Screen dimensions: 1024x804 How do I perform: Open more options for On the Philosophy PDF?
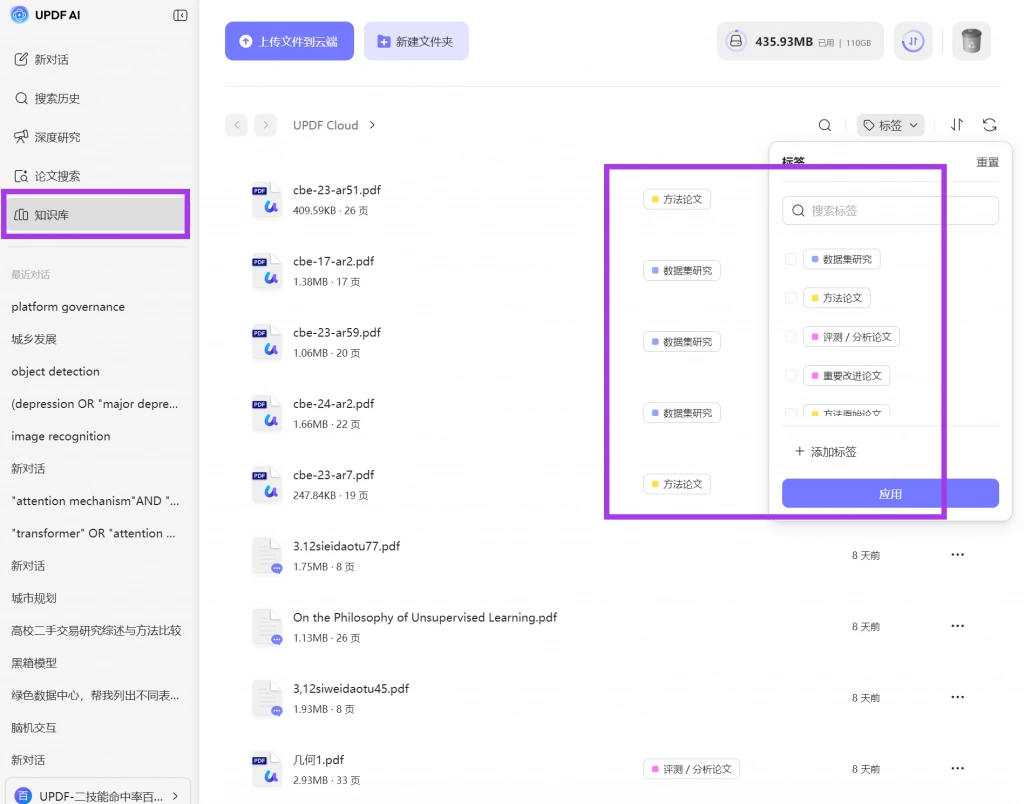tap(957, 626)
